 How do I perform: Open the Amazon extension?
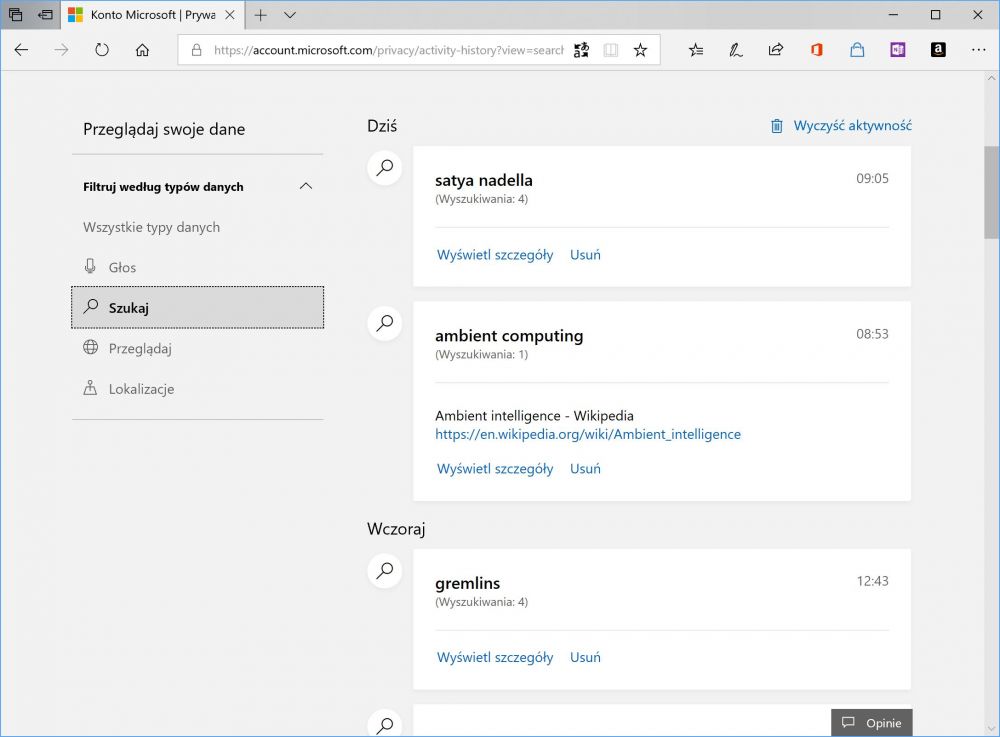coord(938,50)
